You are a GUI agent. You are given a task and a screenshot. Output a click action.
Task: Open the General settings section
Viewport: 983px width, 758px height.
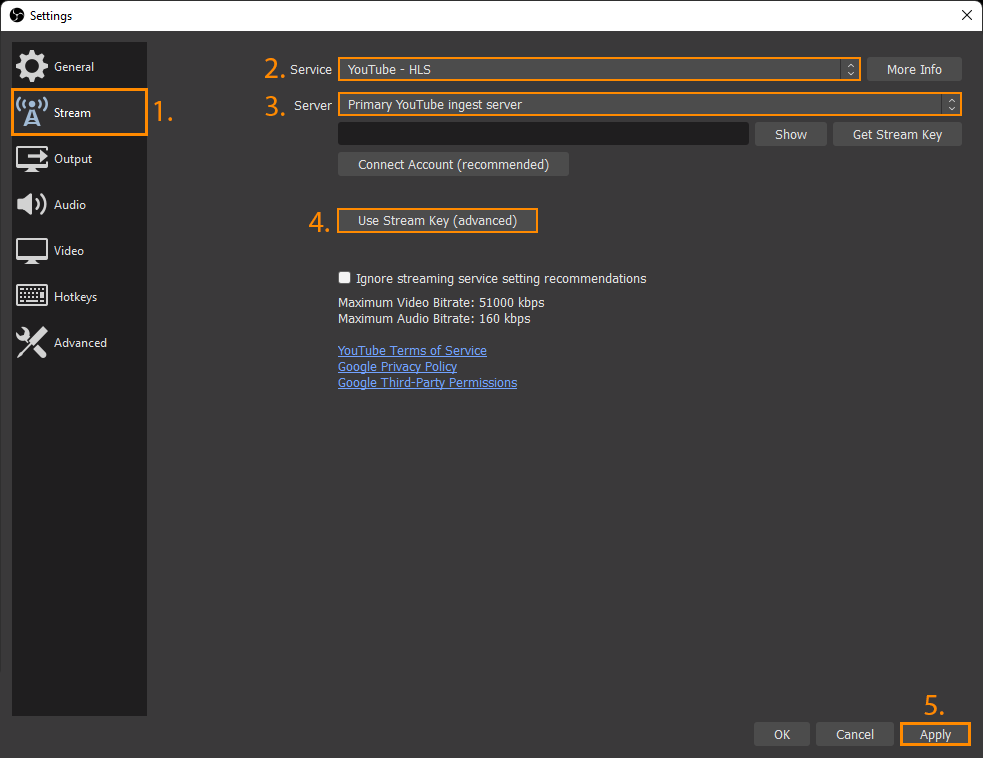tap(79, 66)
